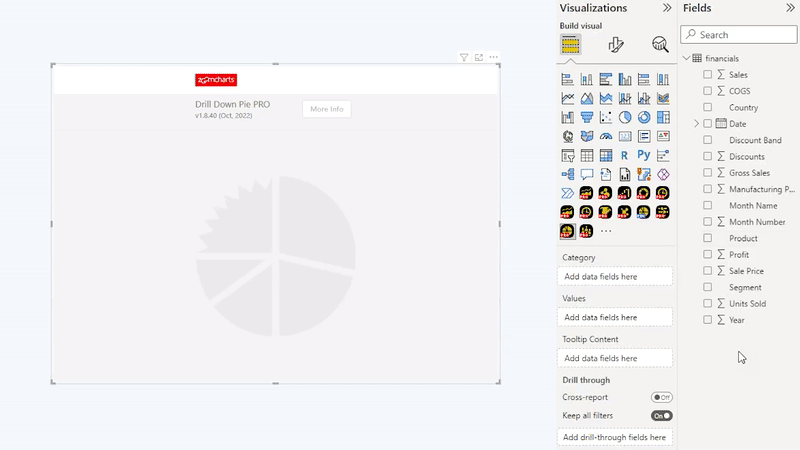
Task: Choose the funnel chart visual
Action: tap(587, 118)
